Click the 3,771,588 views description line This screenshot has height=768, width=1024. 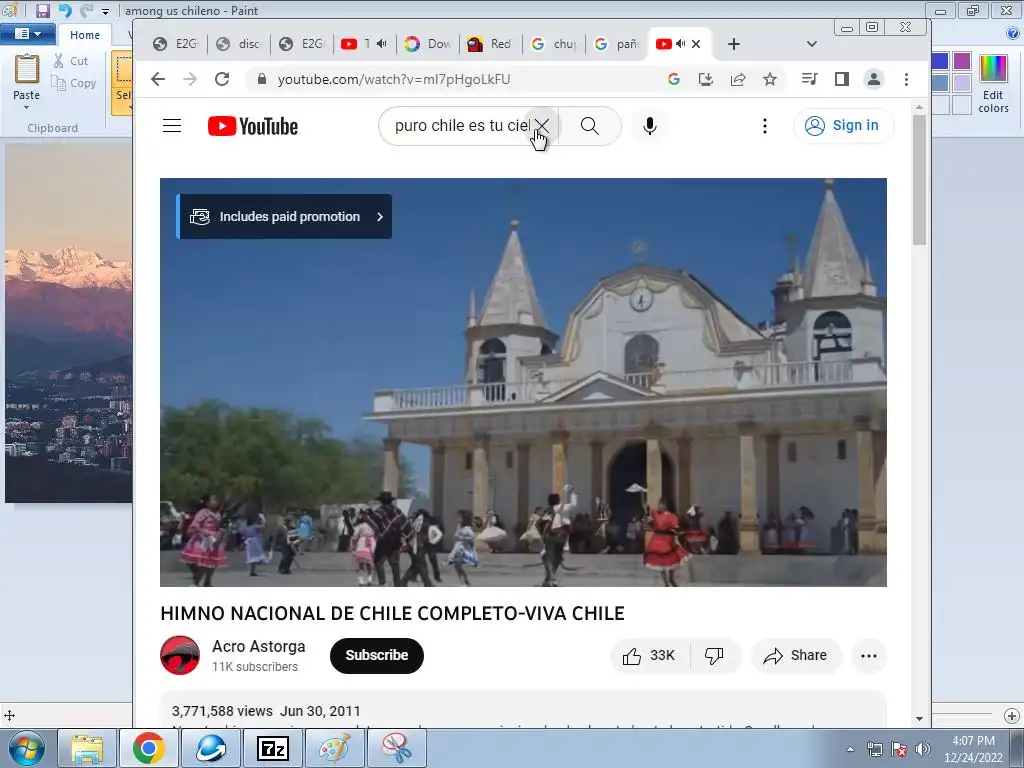click(x=266, y=711)
